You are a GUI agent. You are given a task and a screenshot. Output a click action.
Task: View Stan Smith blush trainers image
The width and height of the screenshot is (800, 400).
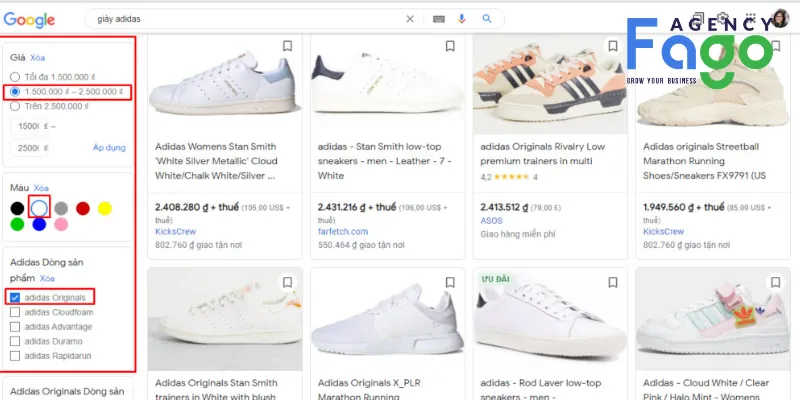pyautogui.click(x=225, y=319)
